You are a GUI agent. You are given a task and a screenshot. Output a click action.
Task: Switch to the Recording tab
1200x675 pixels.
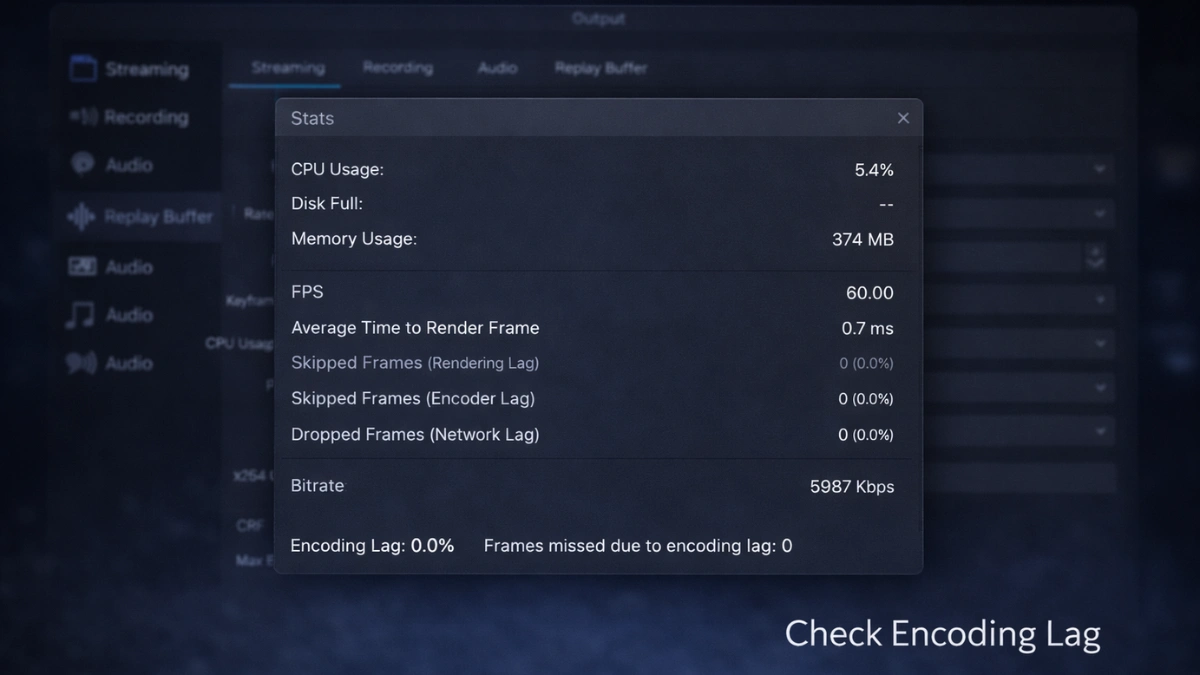coord(398,67)
